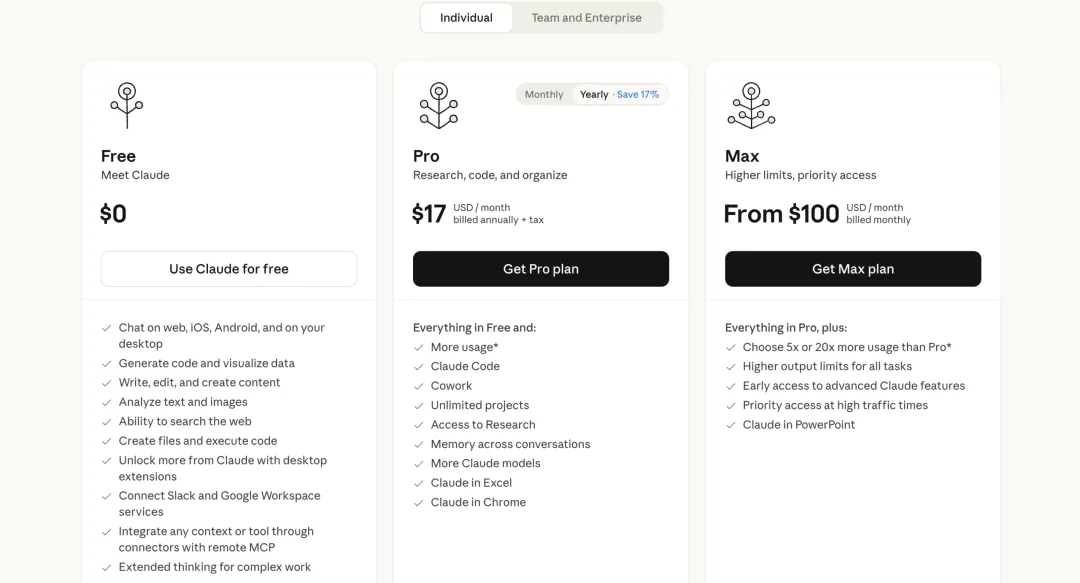Click the Max plan tree icon
The width and height of the screenshot is (1080, 583).
(x=751, y=105)
